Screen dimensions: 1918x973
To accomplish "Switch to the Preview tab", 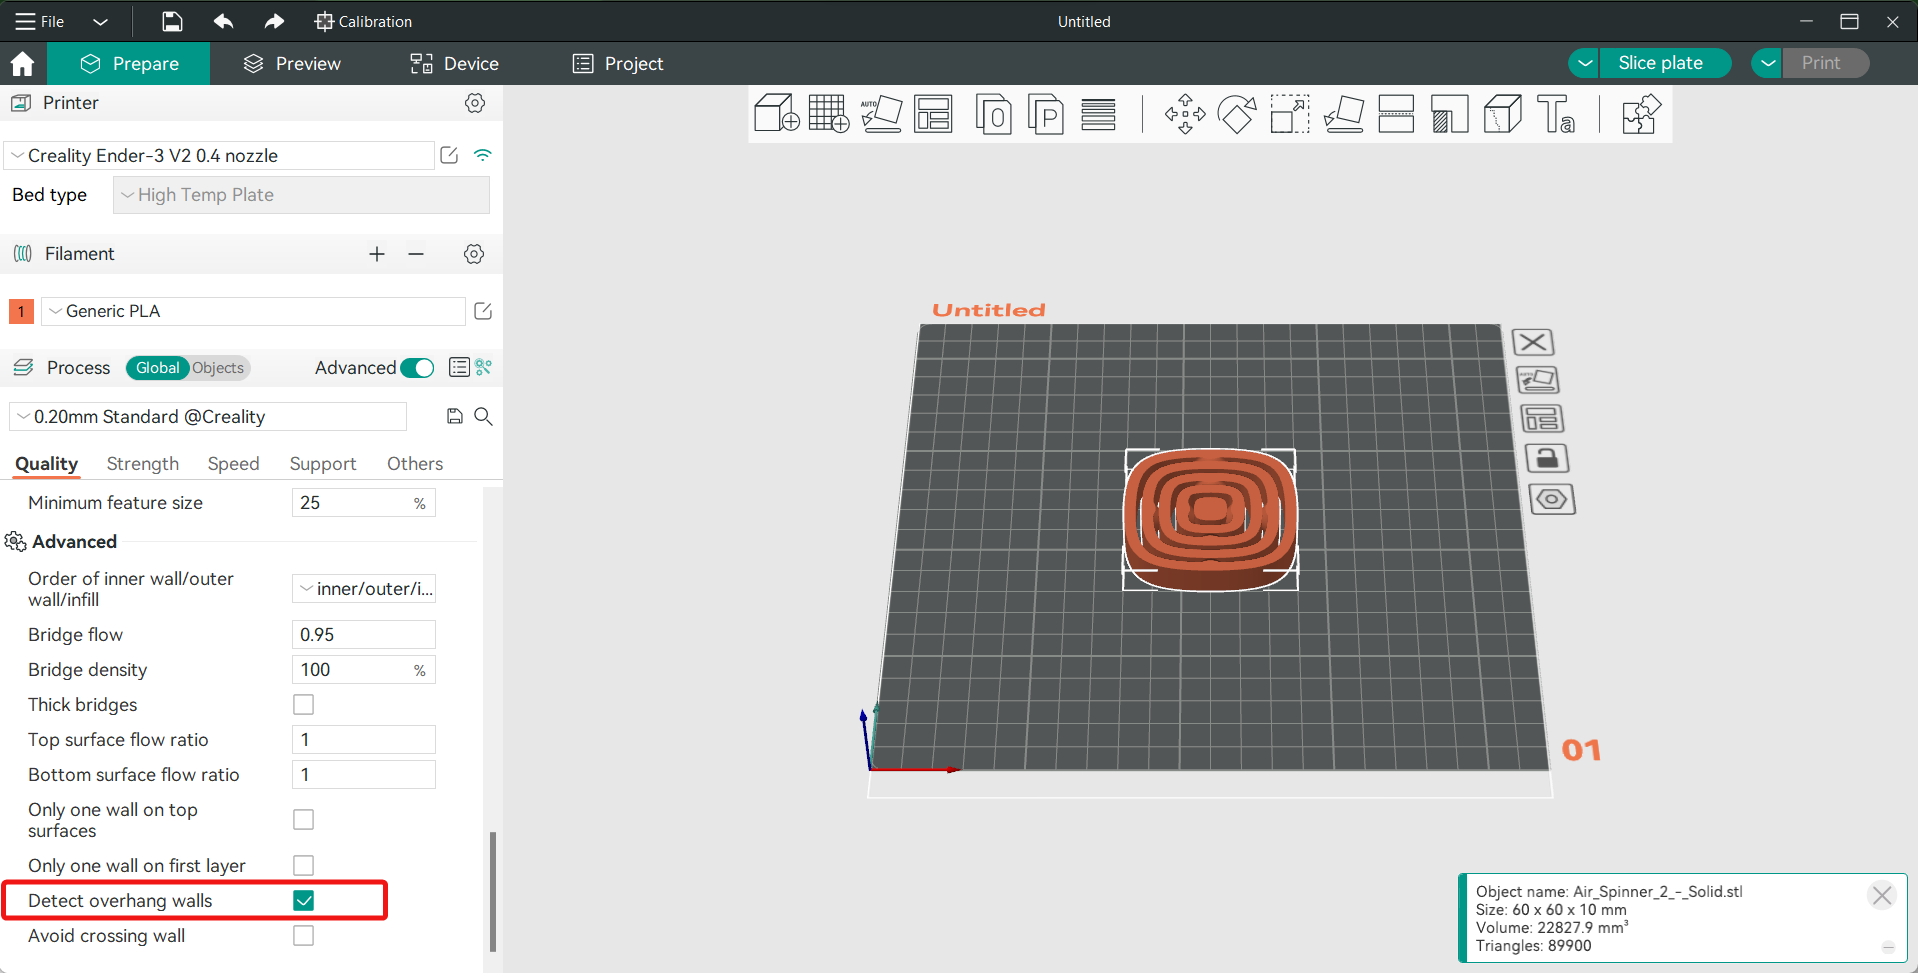I will [292, 64].
